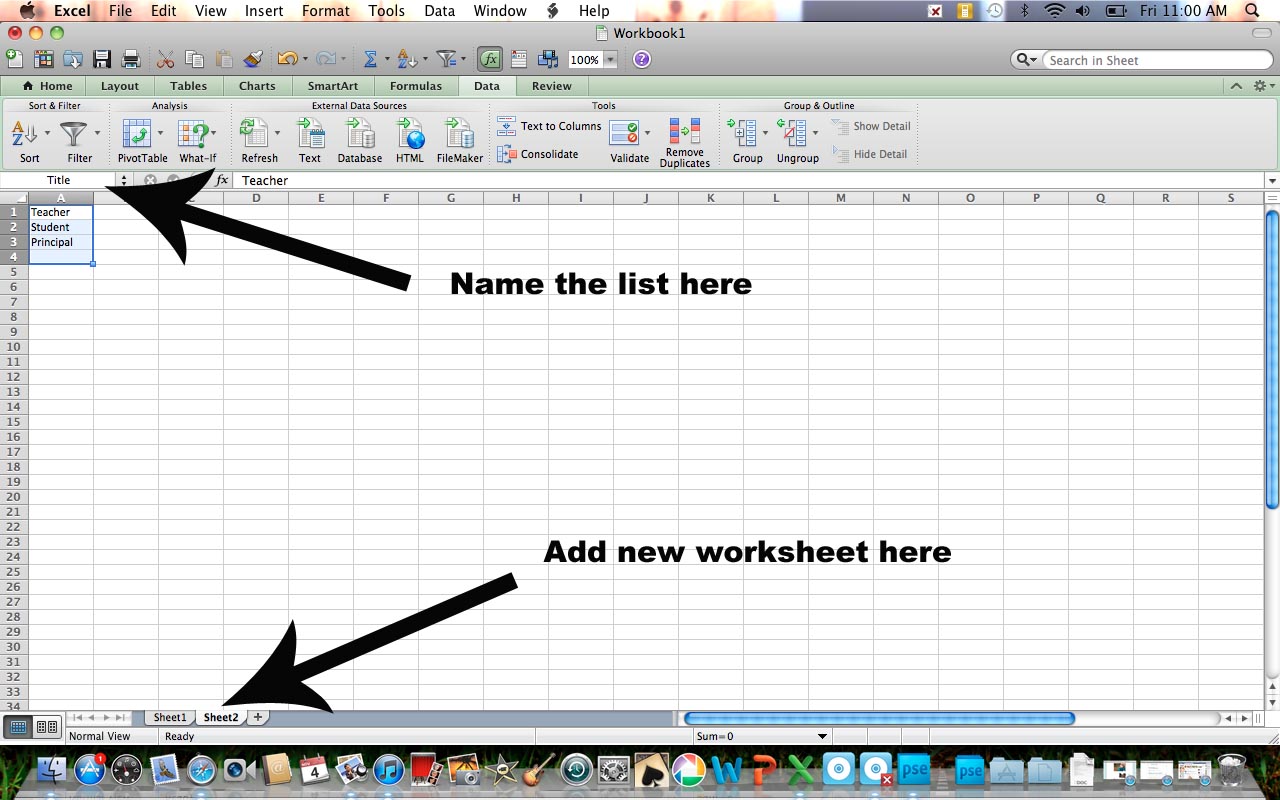Switch to Normal View button
Viewport: 1280px width, 800px height.
click(x=19, y=727)
